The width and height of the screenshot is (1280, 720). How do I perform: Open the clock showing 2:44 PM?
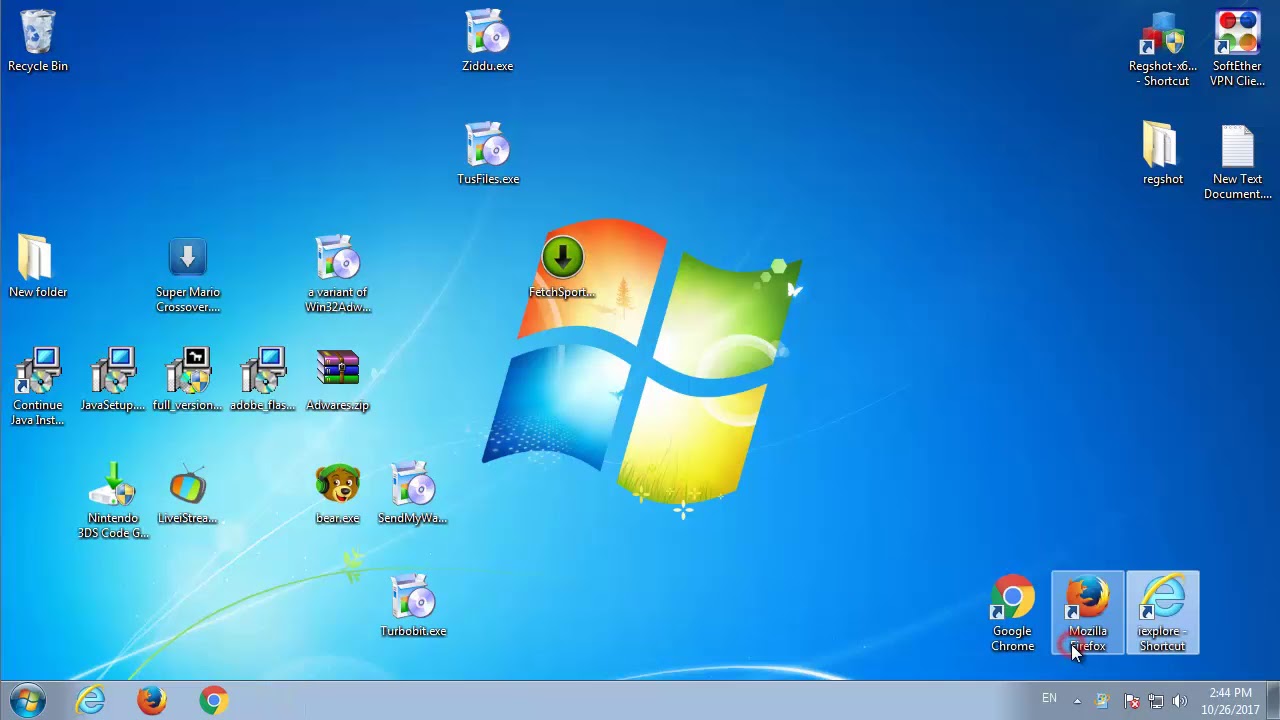(x=1230, y=701)
